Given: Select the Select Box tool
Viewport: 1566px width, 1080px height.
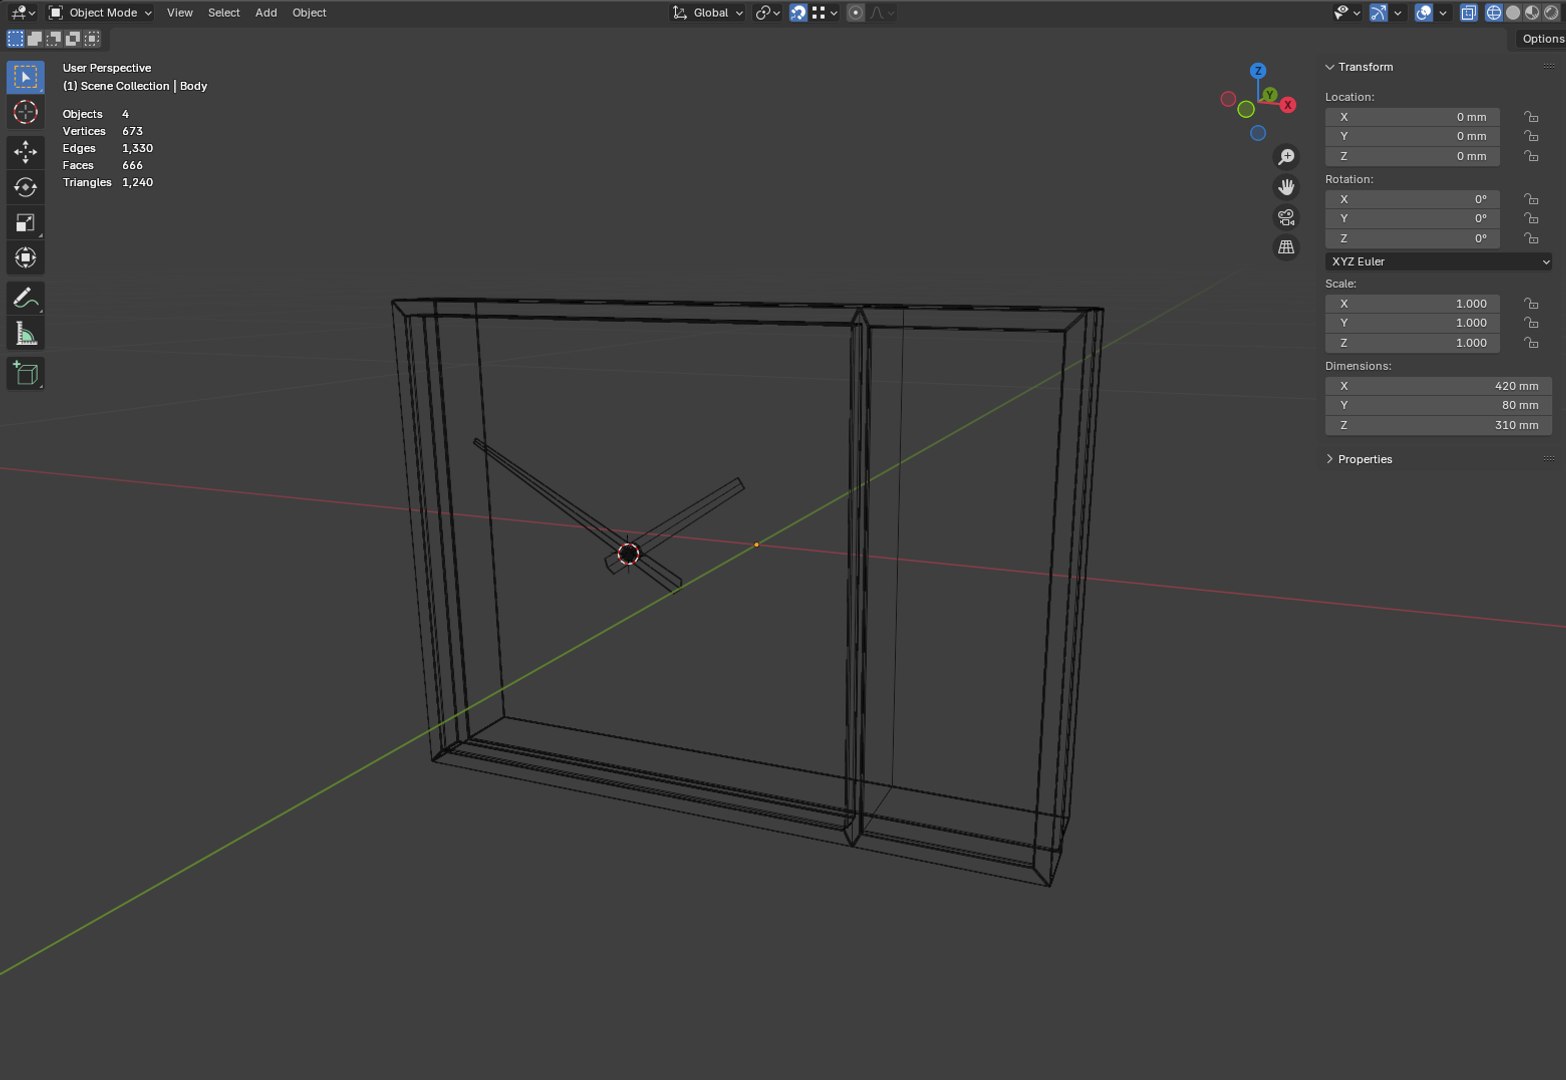Looking at the screenshot, I should pos(25,77).
